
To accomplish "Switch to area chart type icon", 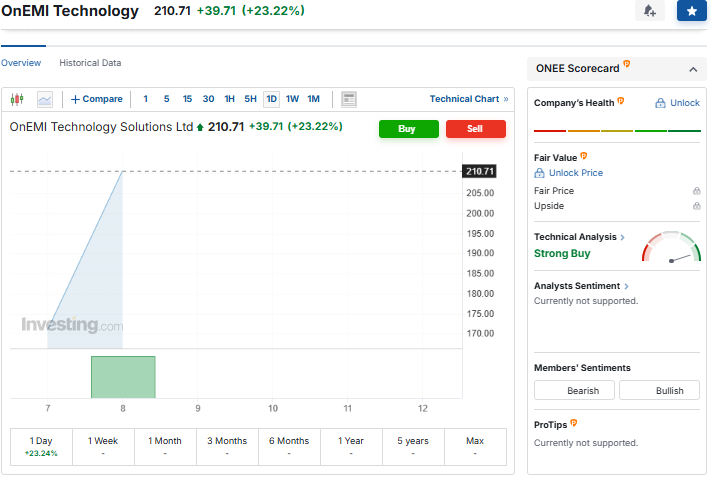I will pos(45,99).
